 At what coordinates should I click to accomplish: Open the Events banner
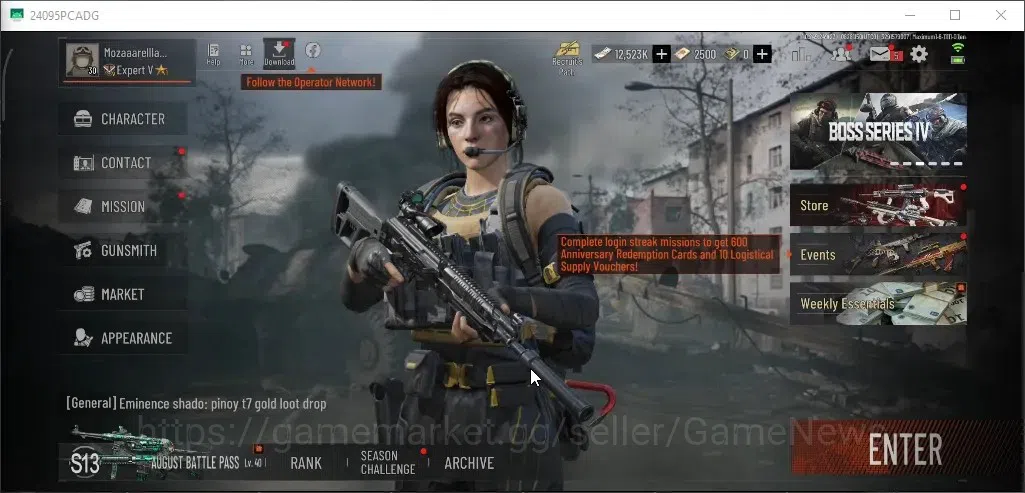pos(878,254)
